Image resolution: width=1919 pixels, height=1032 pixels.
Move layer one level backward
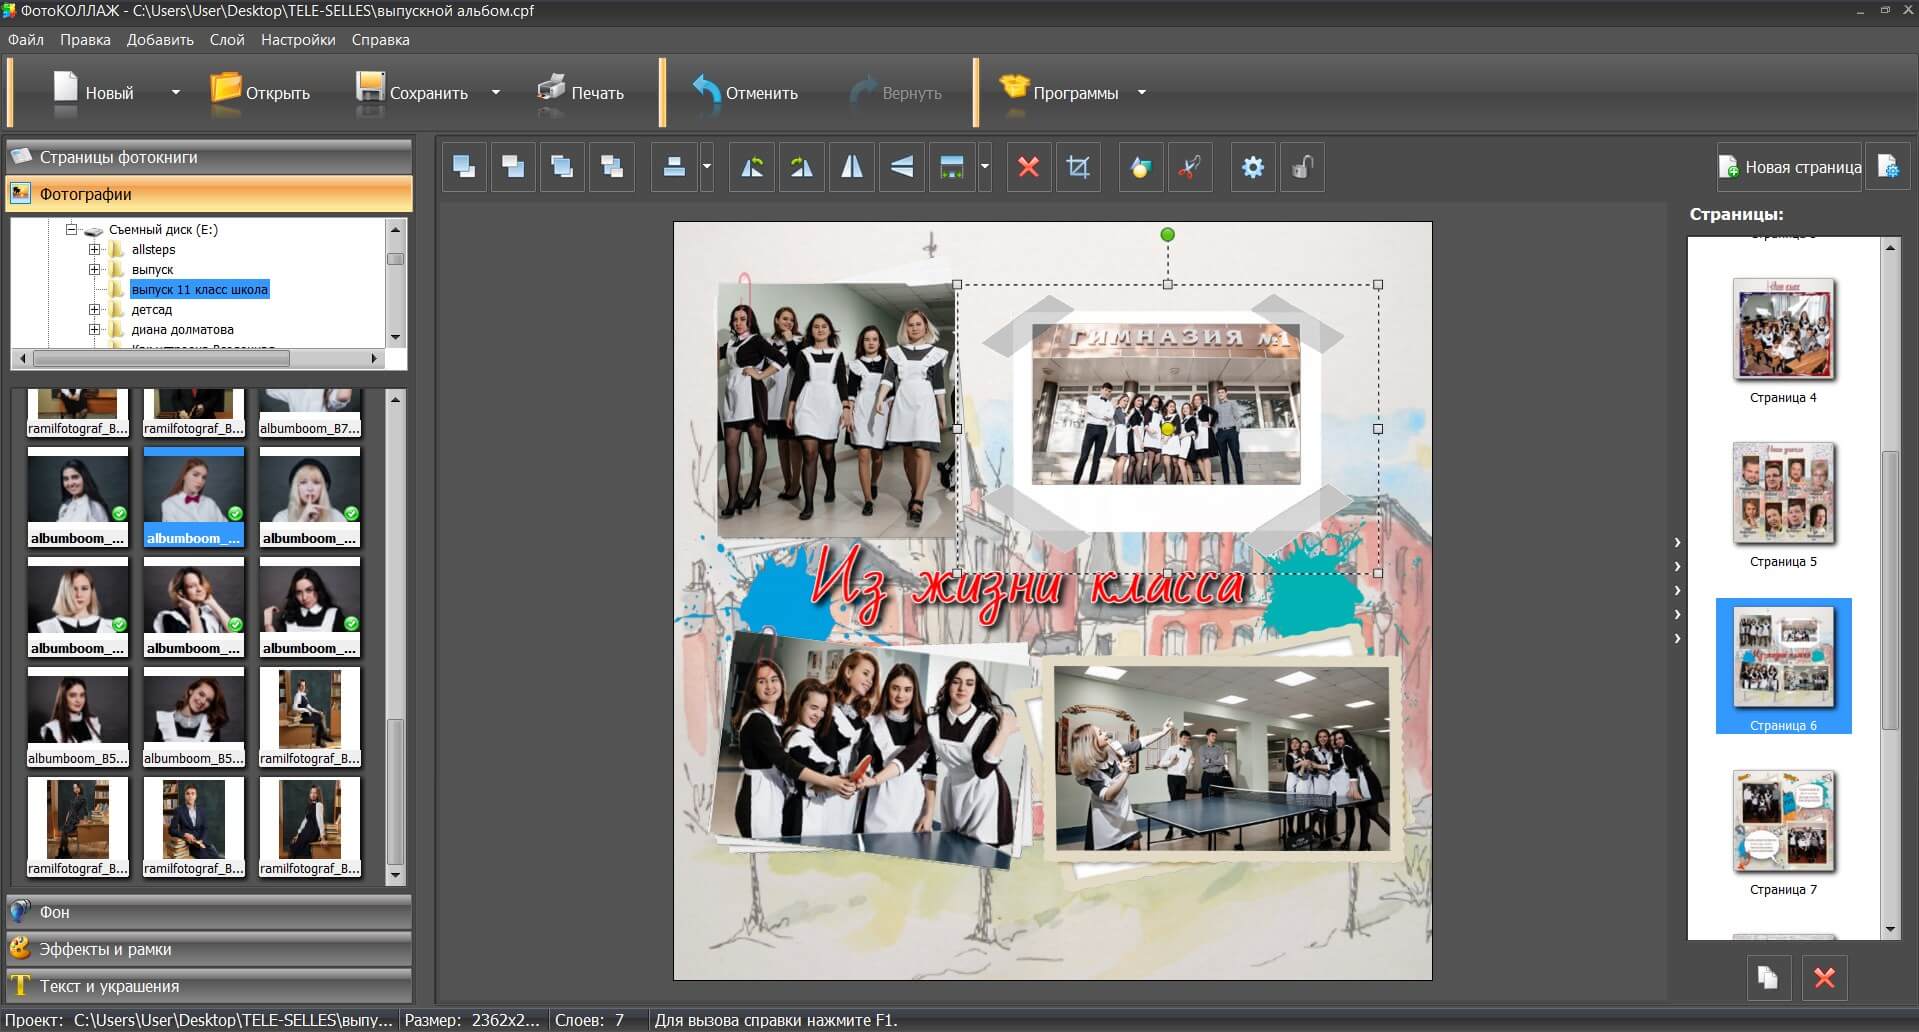(612, 167)
